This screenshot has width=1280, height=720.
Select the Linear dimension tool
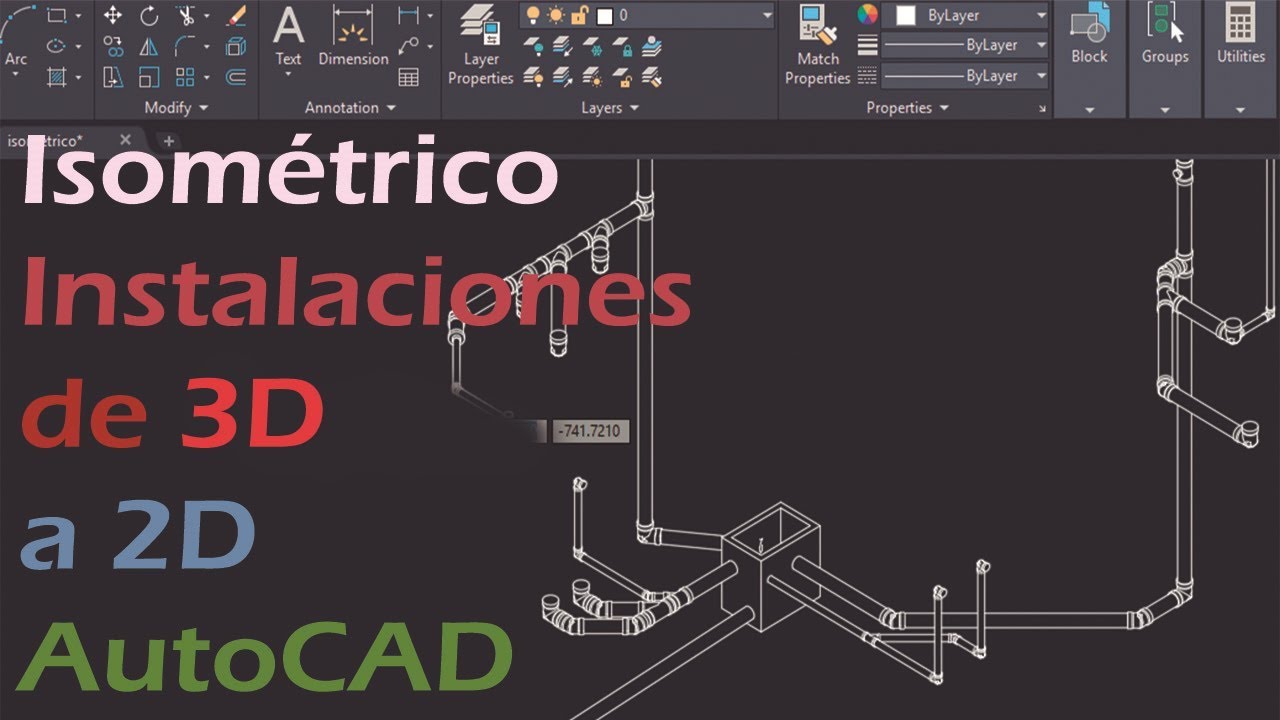pos(408,15)
